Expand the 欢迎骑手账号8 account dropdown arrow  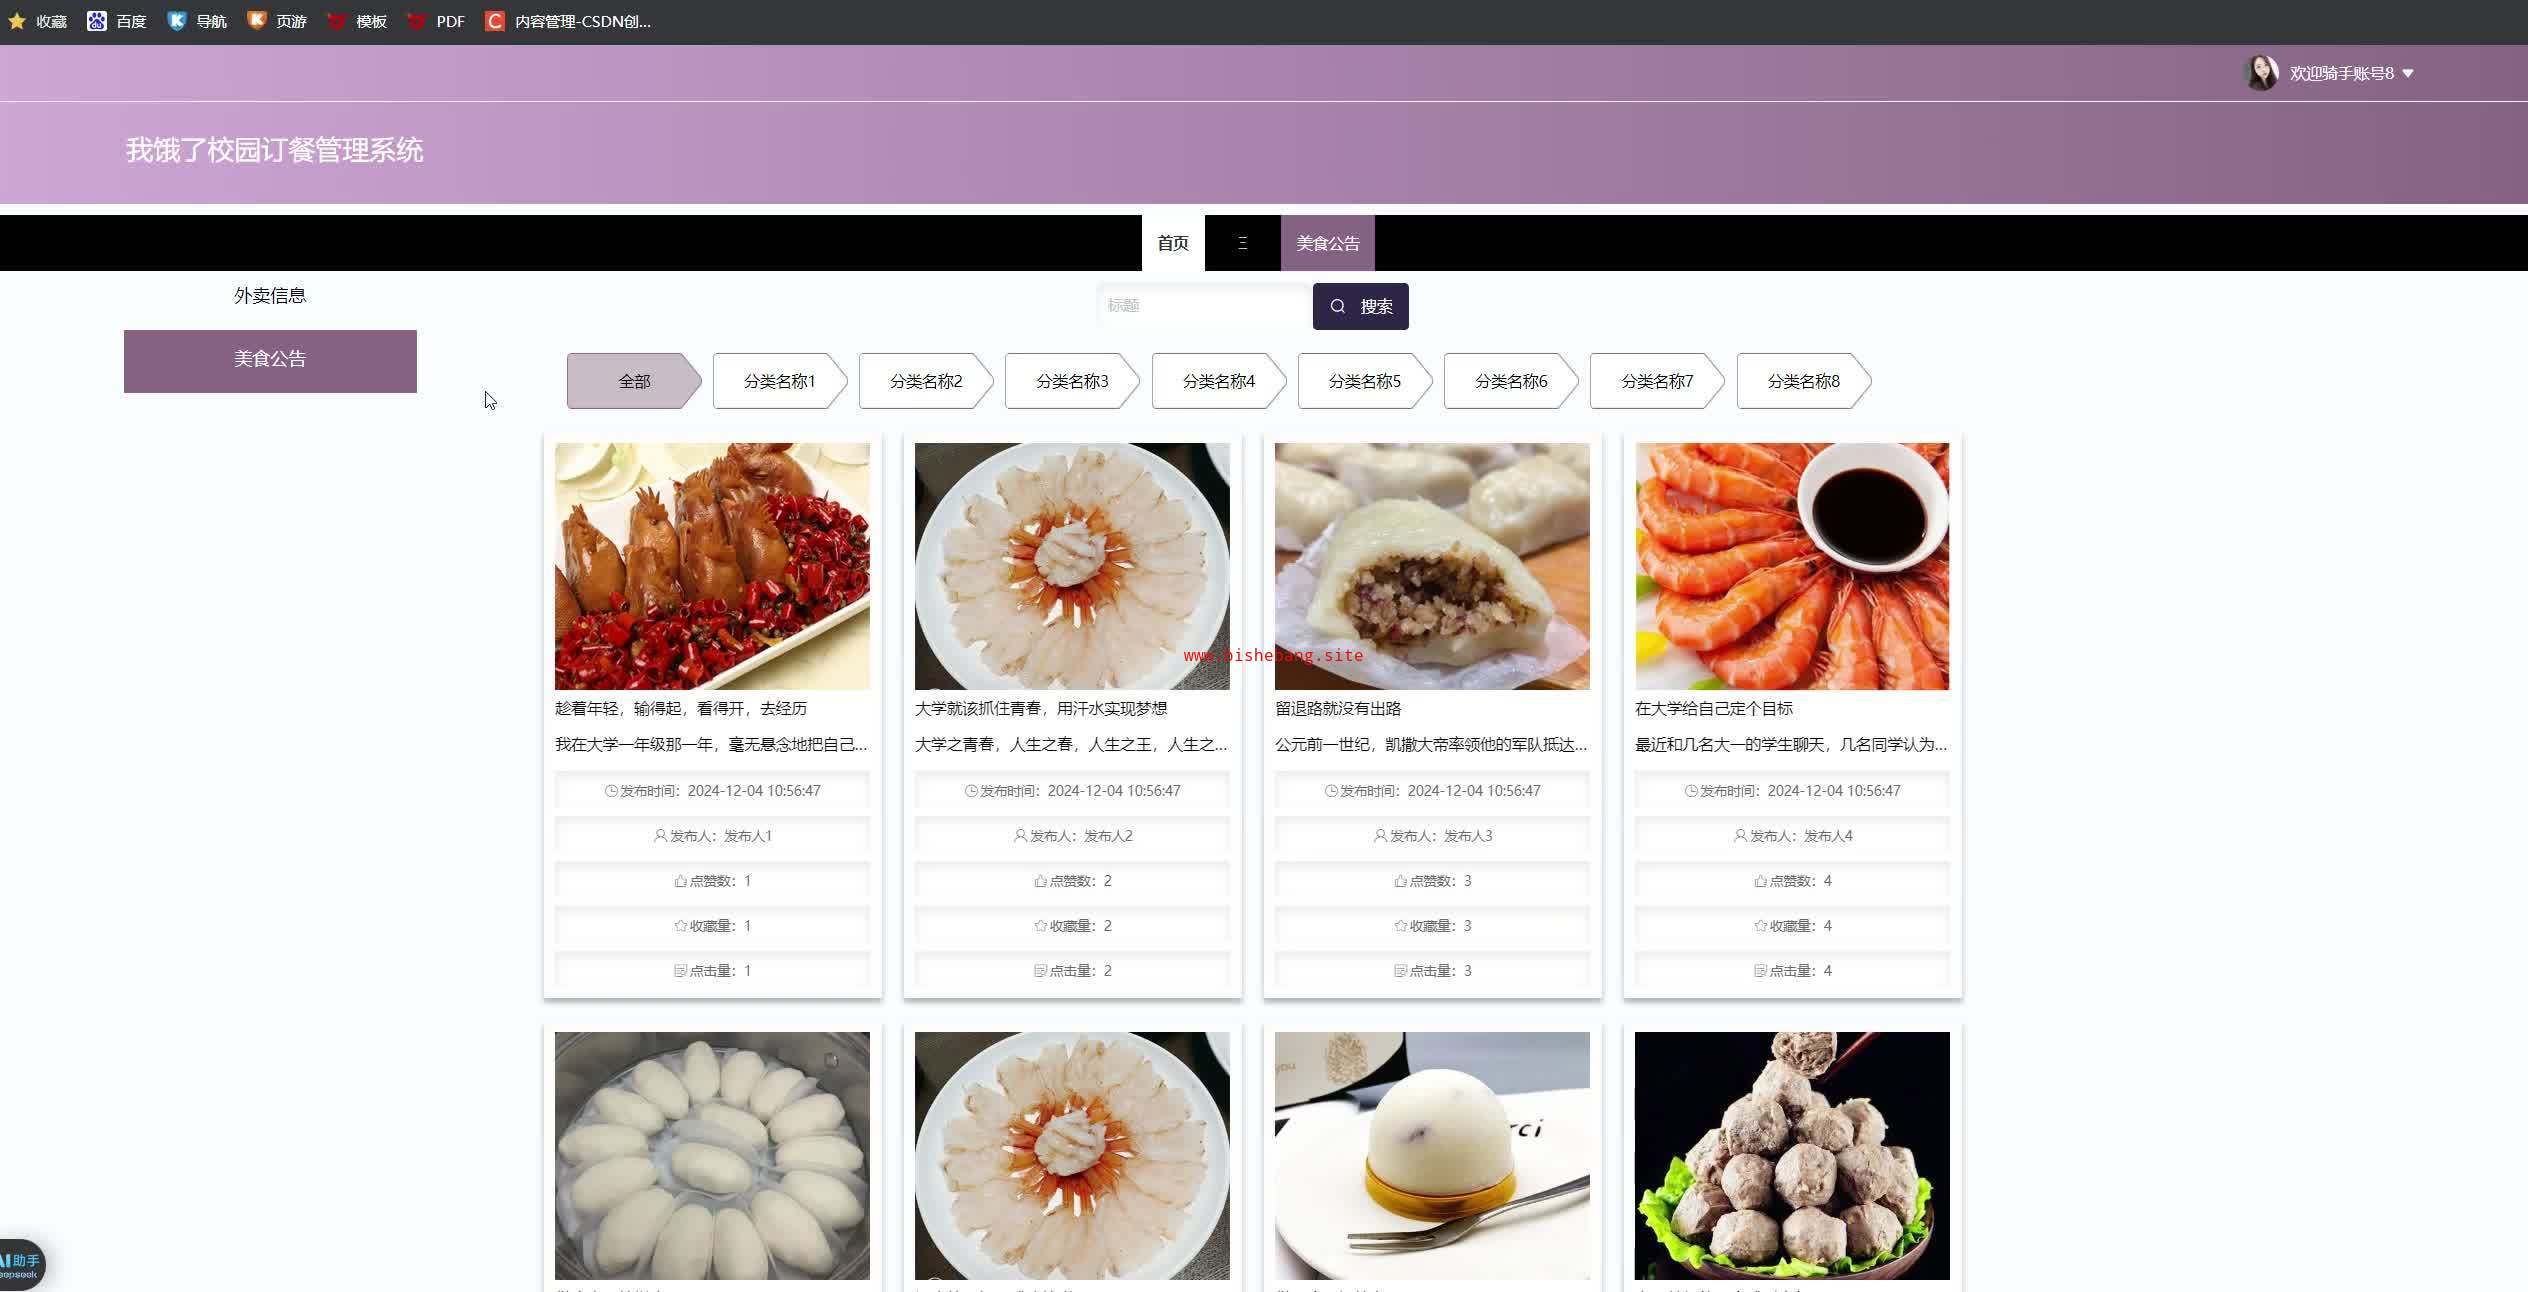[x=2408, y=73]
